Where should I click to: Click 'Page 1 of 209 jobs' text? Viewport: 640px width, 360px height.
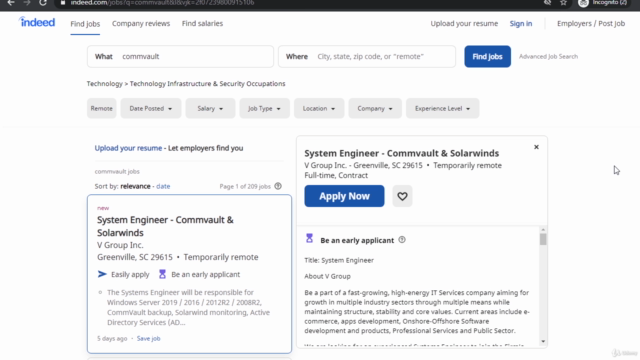point(245,187)
